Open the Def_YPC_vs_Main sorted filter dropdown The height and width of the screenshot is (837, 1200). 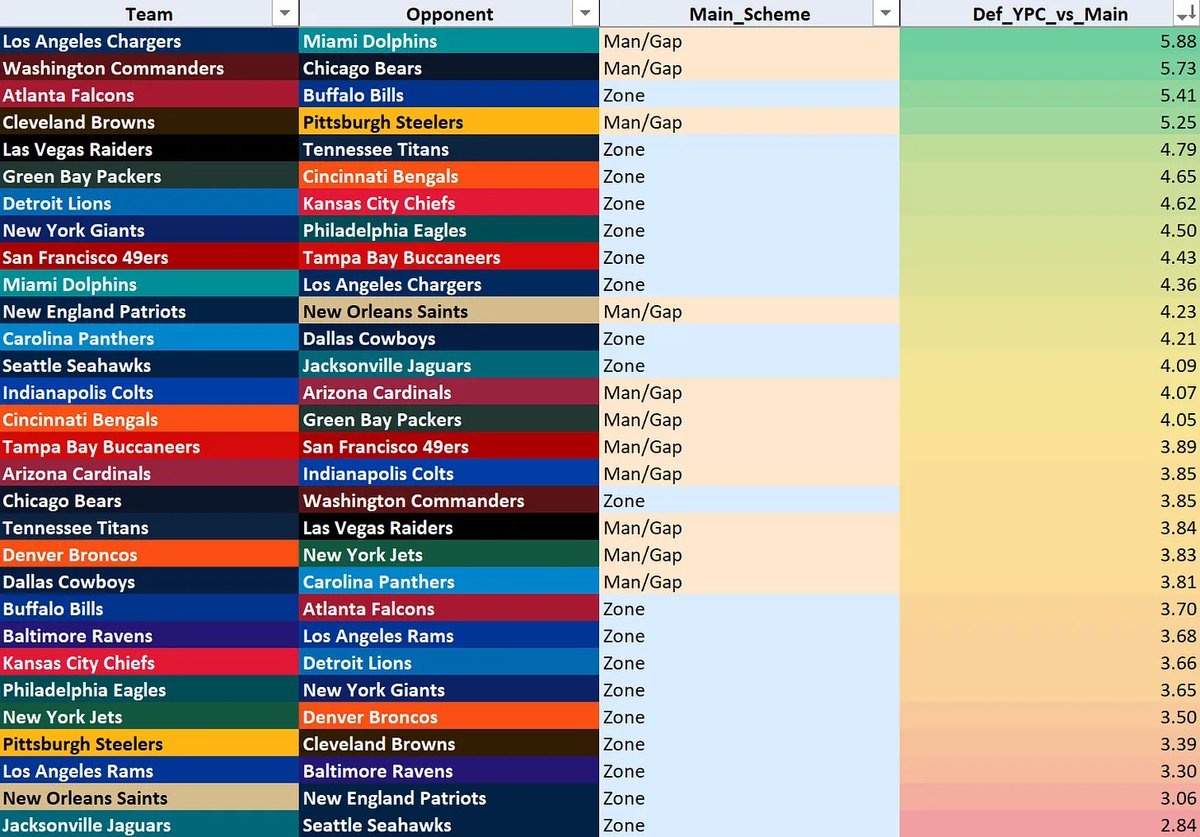(x=1186, y=14)
